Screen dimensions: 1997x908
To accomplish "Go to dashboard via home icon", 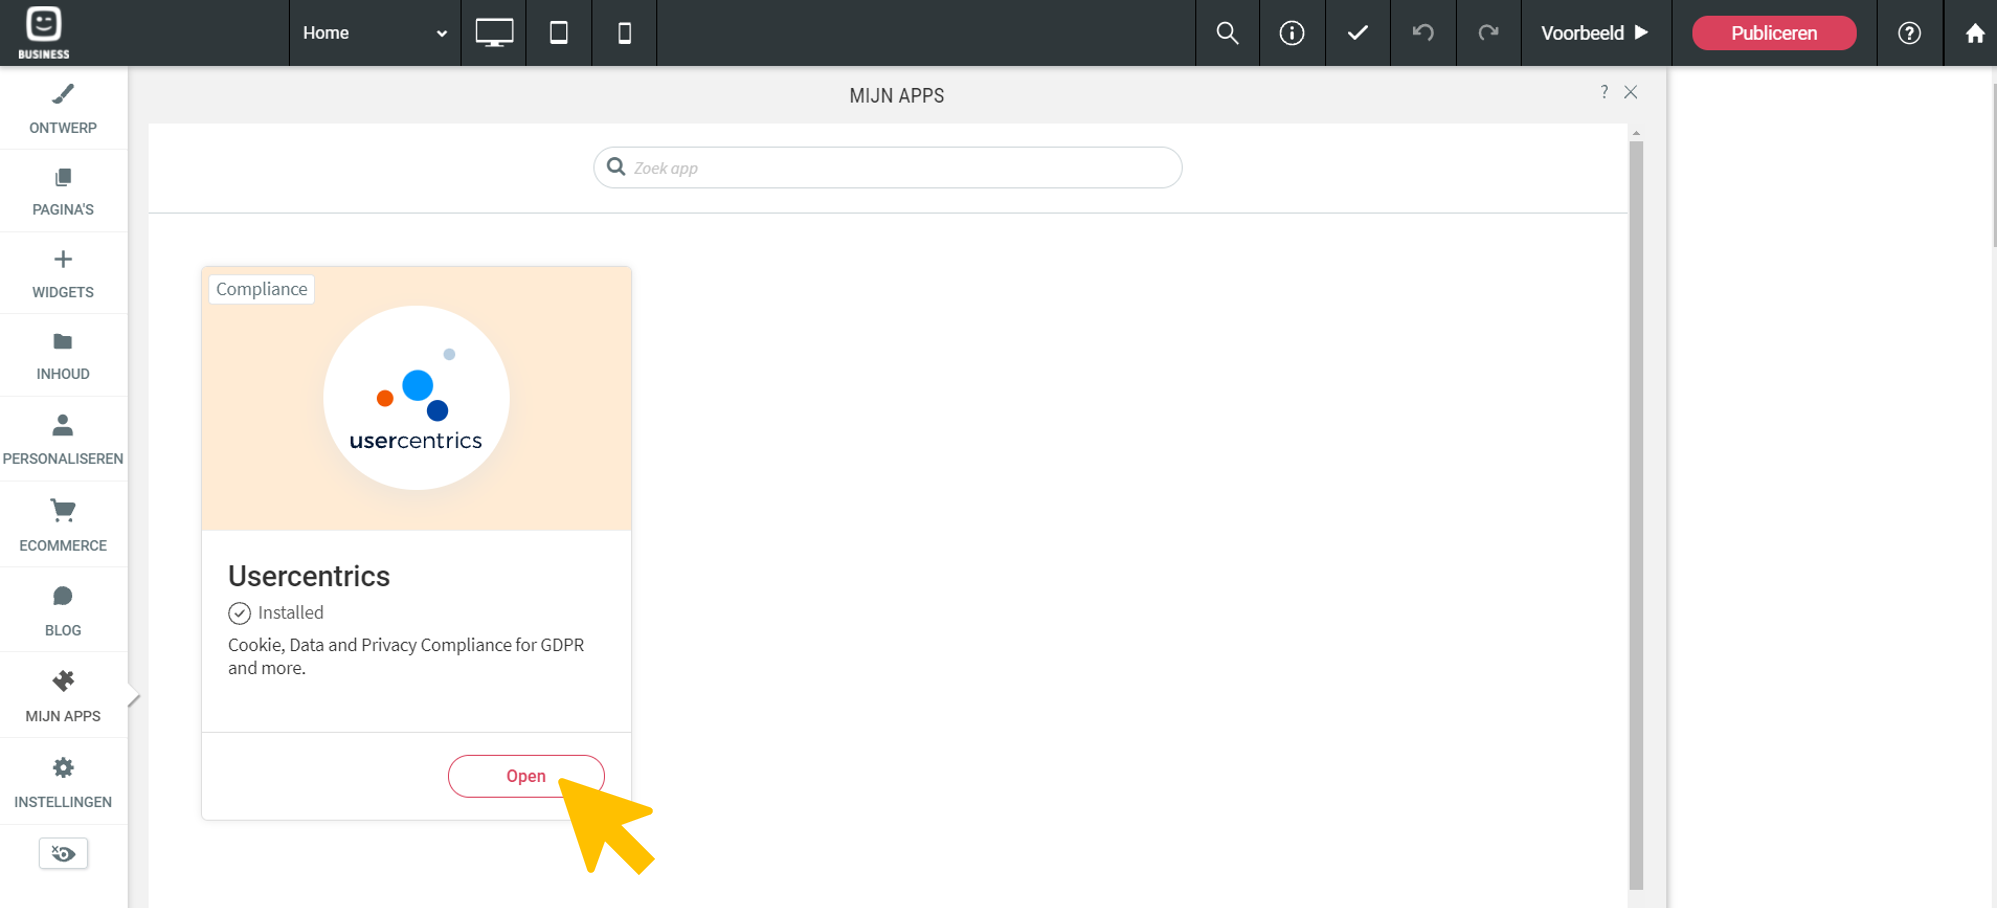I will point(1974,33).
